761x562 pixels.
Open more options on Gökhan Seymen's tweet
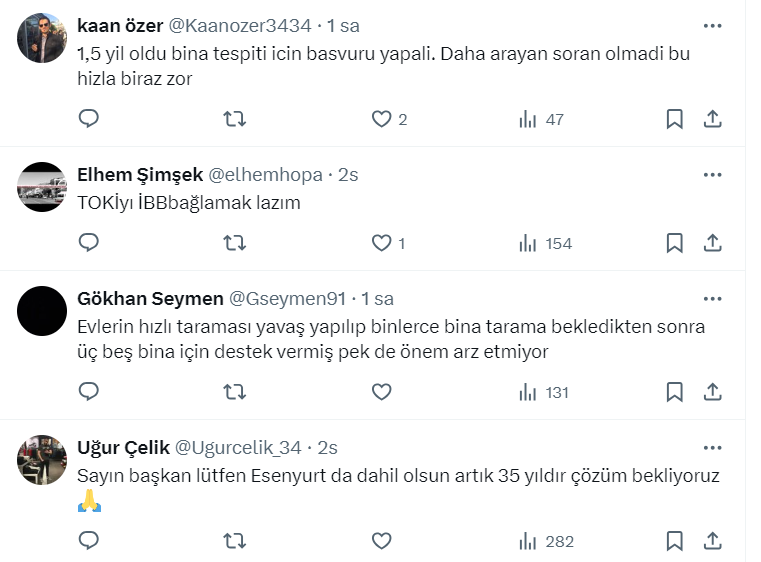coord(712,298)
